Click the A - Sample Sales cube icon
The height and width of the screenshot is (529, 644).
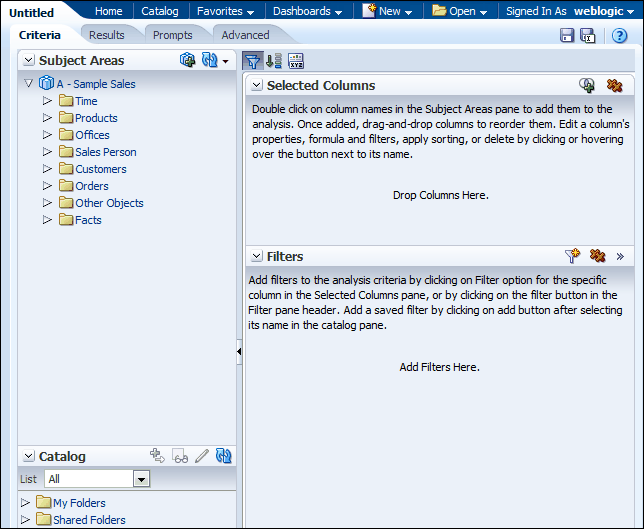coord(46,83)
